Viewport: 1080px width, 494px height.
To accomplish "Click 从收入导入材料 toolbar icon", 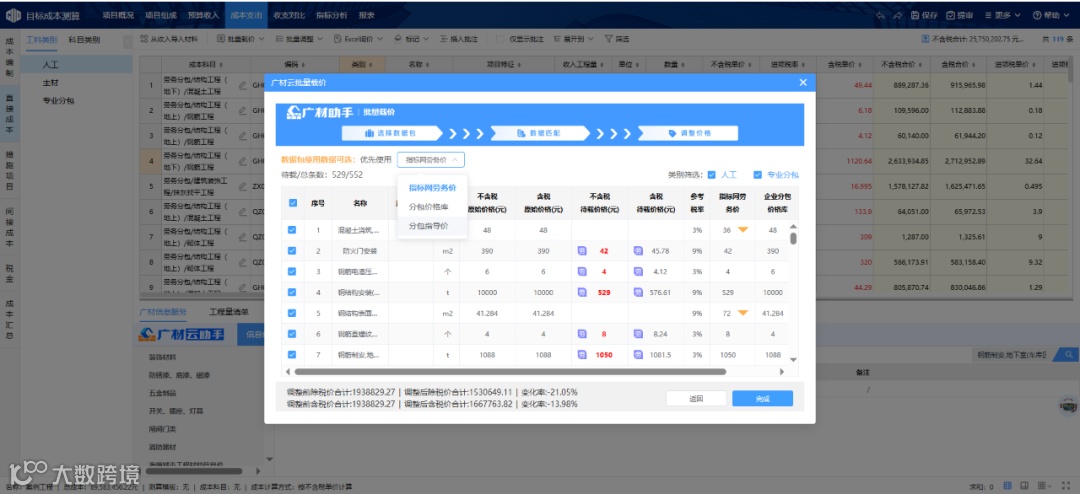I will point(143,39).
